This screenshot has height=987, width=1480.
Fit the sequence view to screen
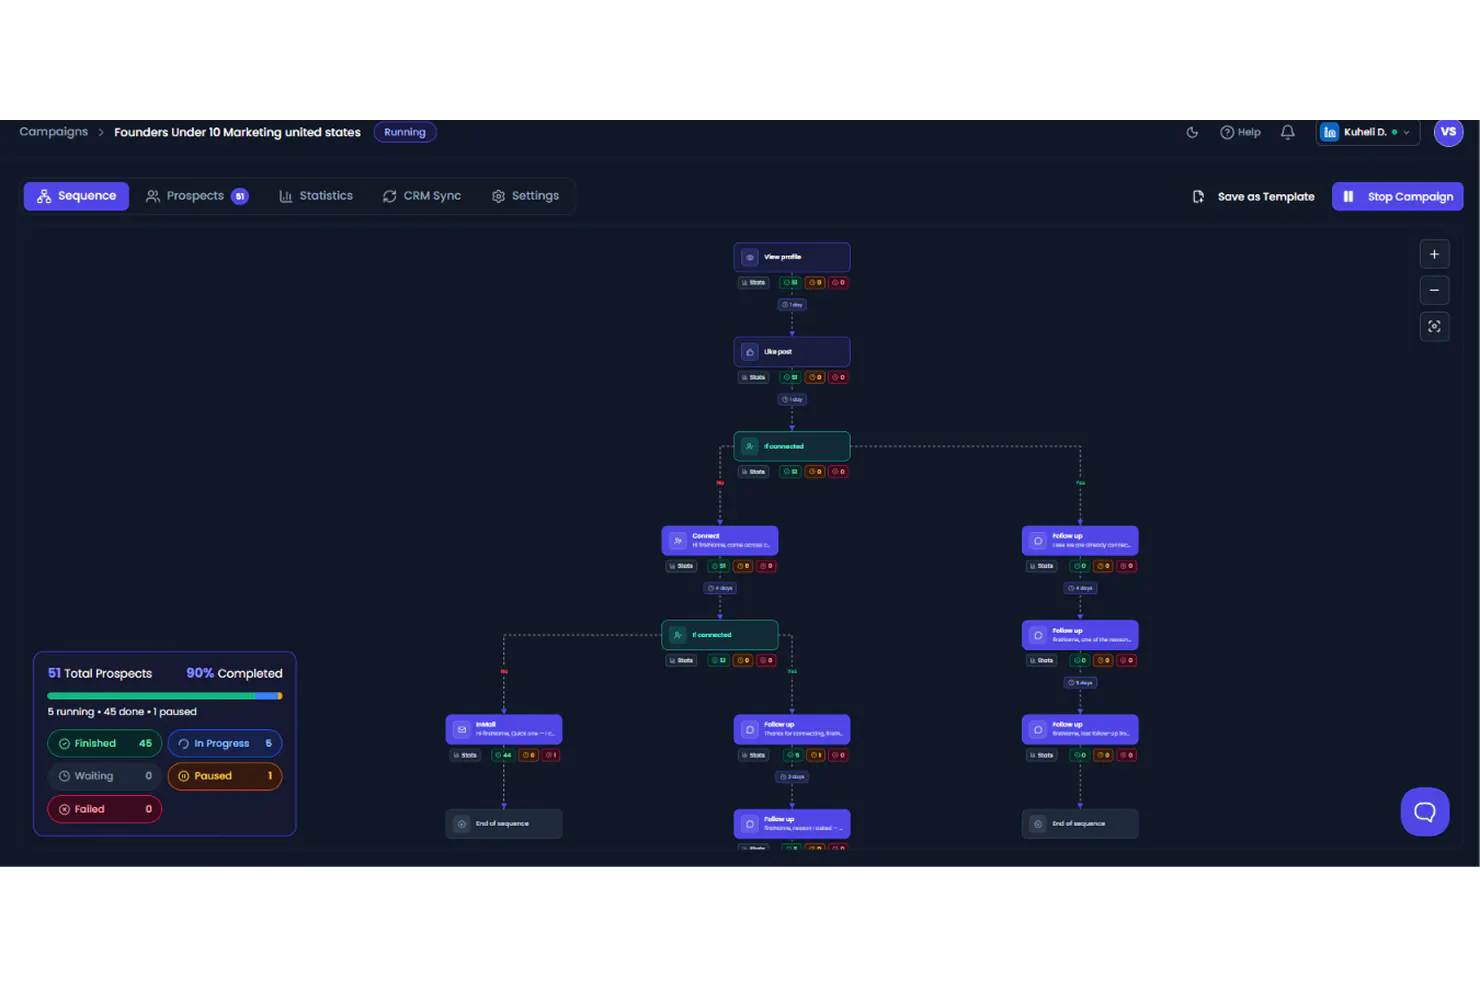tap(1434, 326)
